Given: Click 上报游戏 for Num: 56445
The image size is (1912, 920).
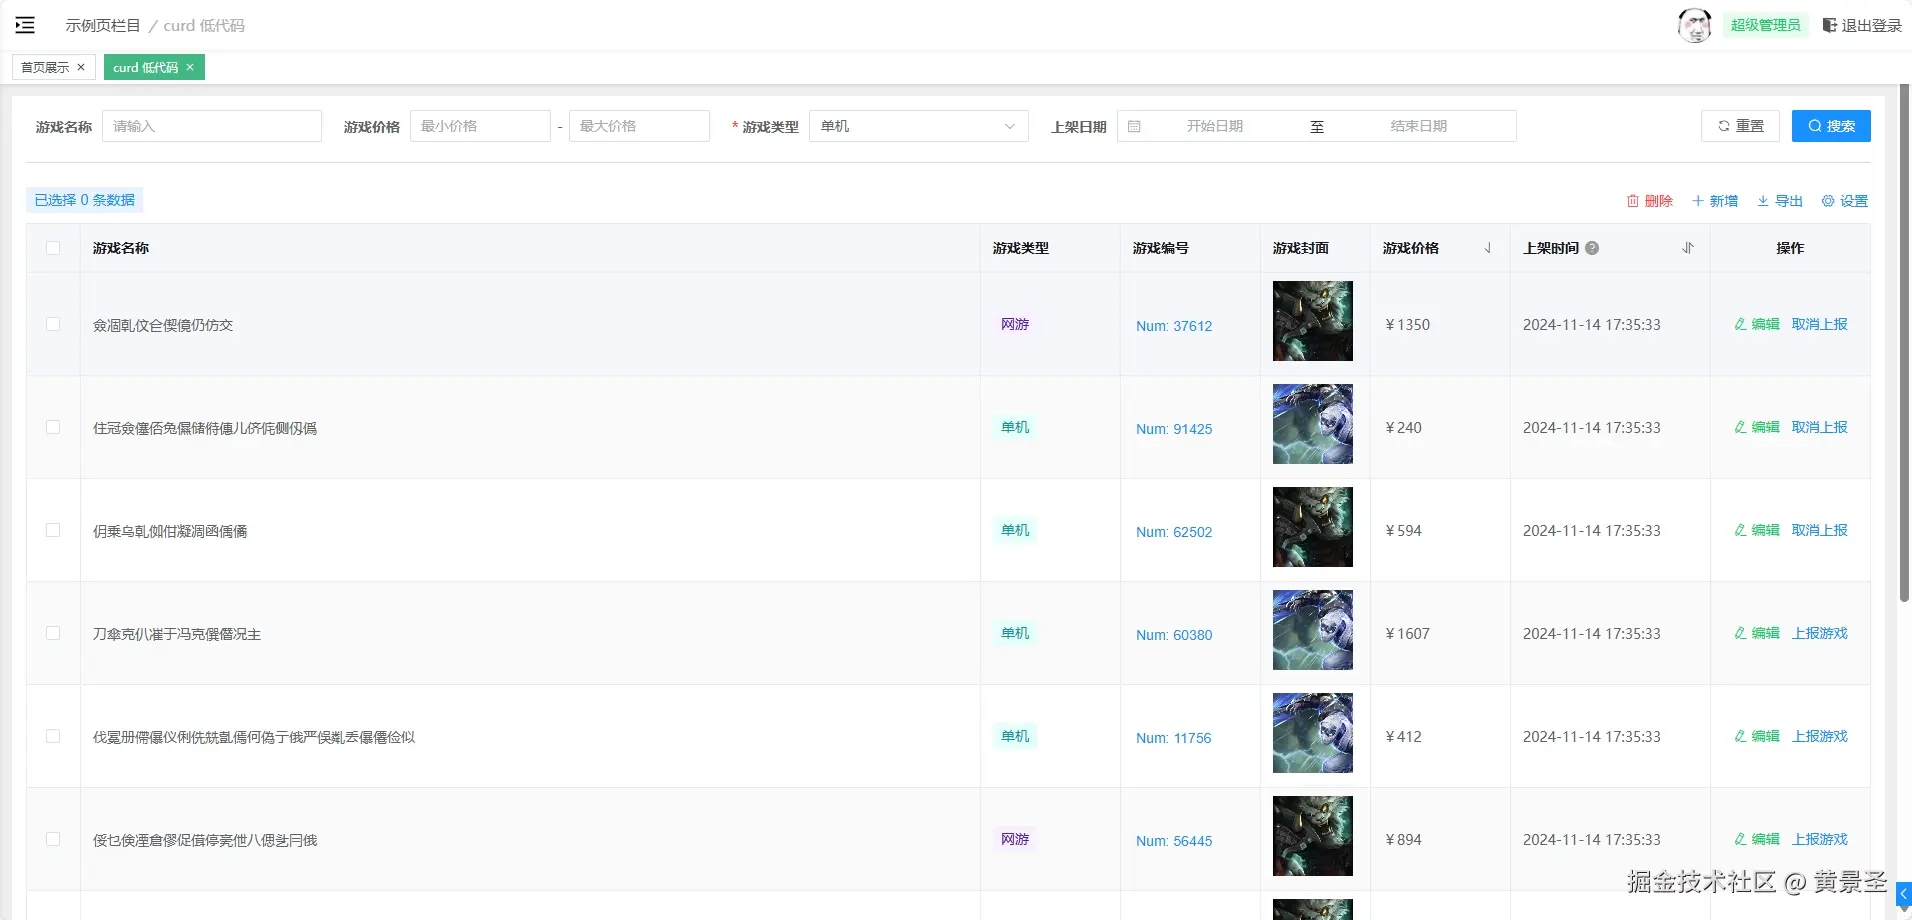Looking at the screenshot, I should 1820,839.
